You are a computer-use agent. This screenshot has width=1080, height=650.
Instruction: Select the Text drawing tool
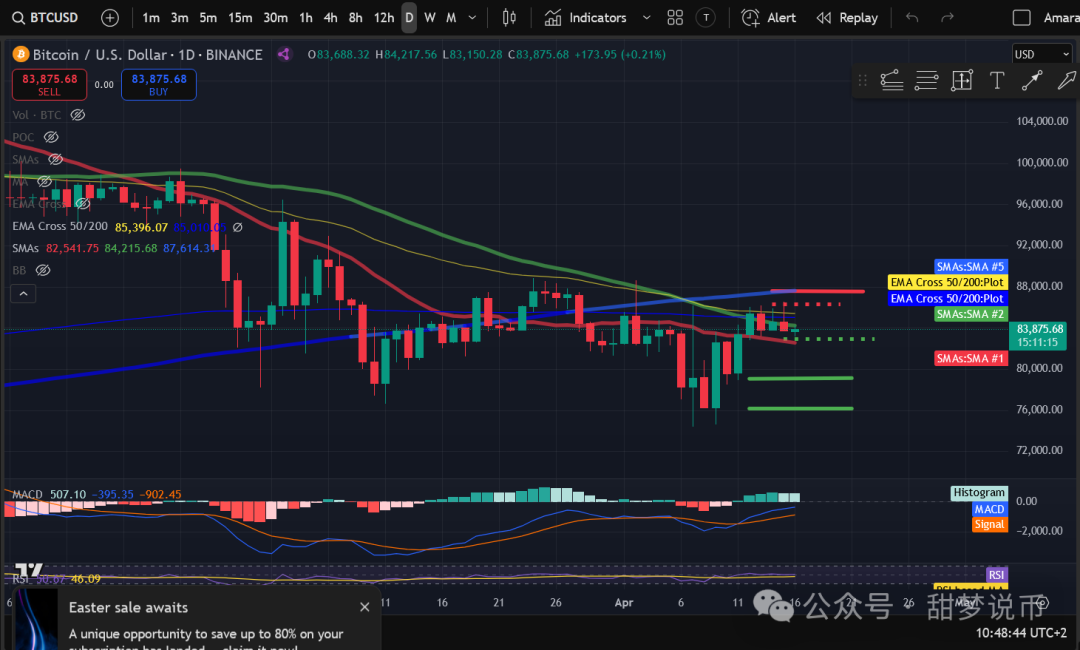996,81
